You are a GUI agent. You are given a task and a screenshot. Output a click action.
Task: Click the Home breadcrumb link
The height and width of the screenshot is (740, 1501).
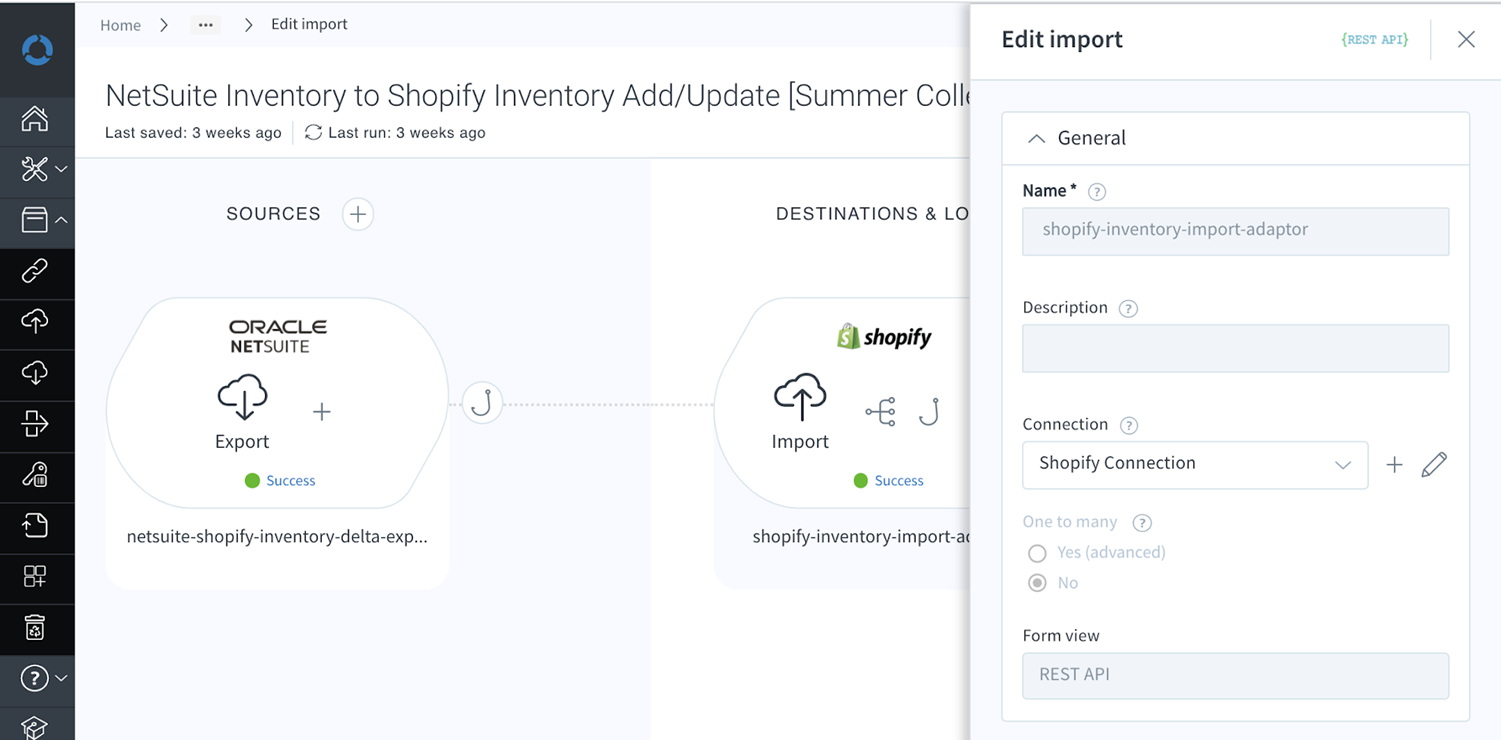click(120, 25)
